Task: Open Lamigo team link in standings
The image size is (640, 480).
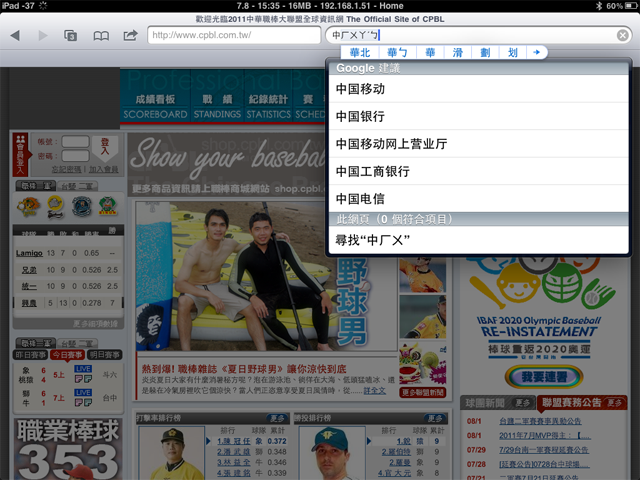Action: pos(29,253)
